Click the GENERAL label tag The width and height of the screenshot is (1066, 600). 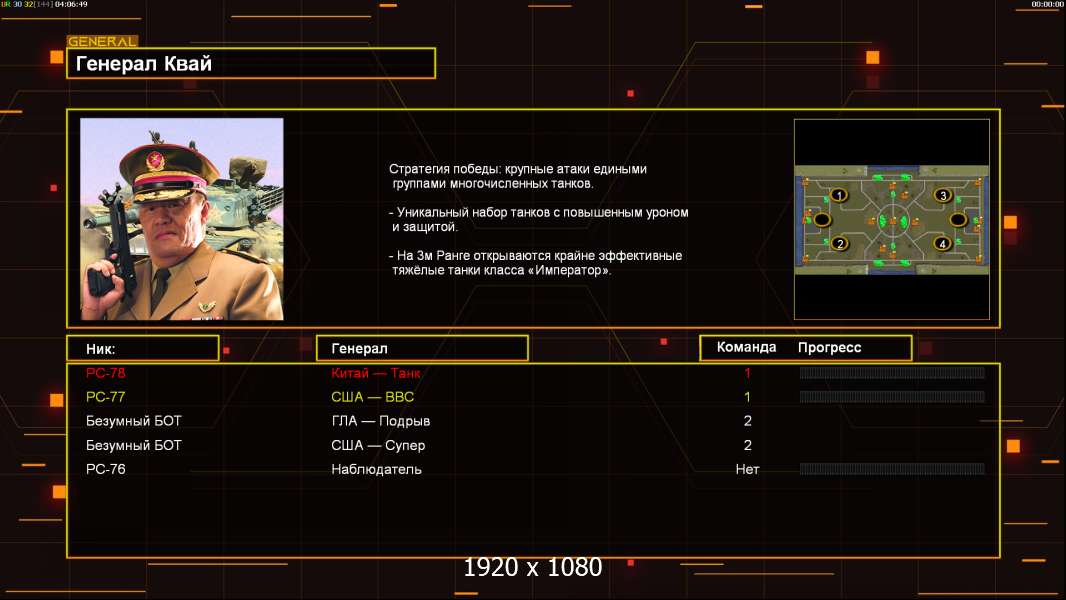point(102,41)
